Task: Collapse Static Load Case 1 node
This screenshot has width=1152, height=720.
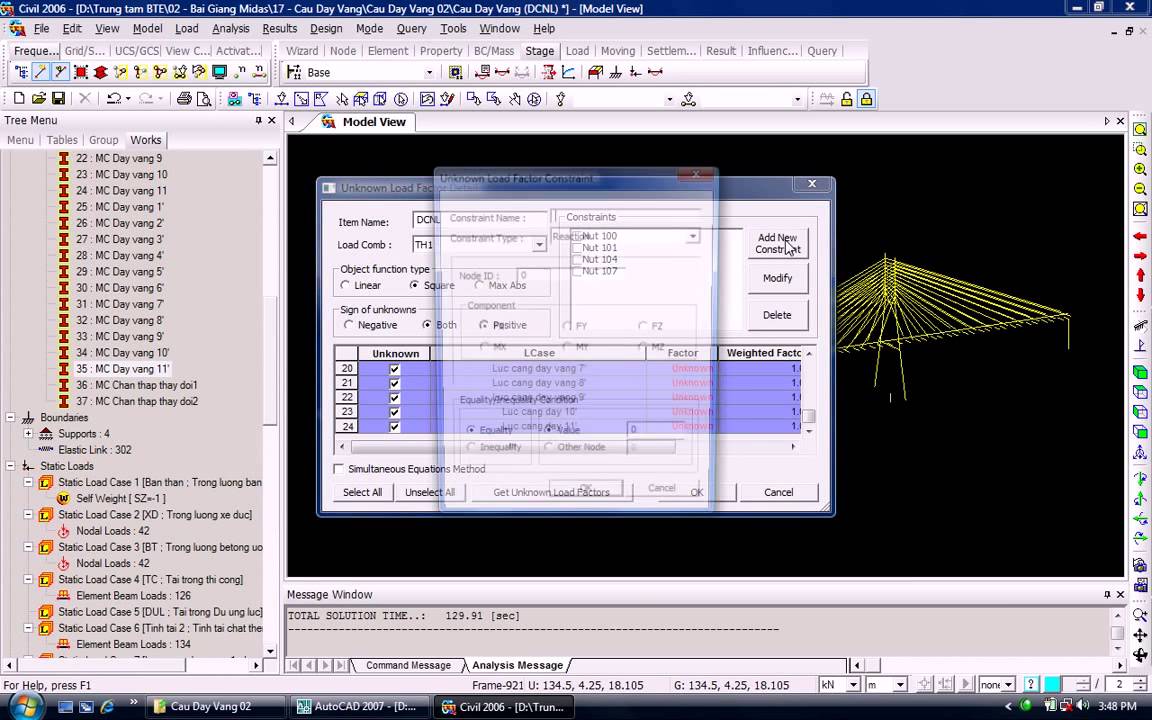Action: click(28, 482)
